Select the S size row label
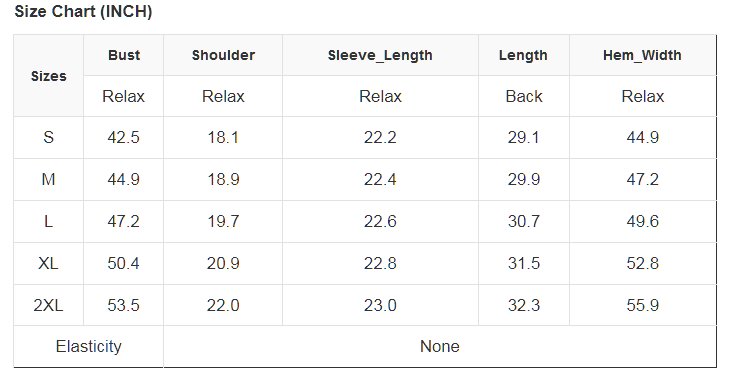Screen dimensions: 739x379 pyautogui.click(x=49, y=138)
